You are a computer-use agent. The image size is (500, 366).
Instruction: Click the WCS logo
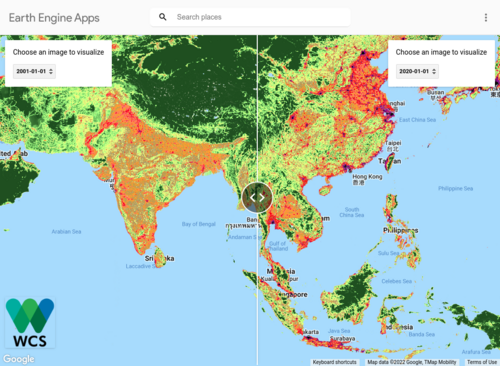click(x=30, y=323)
